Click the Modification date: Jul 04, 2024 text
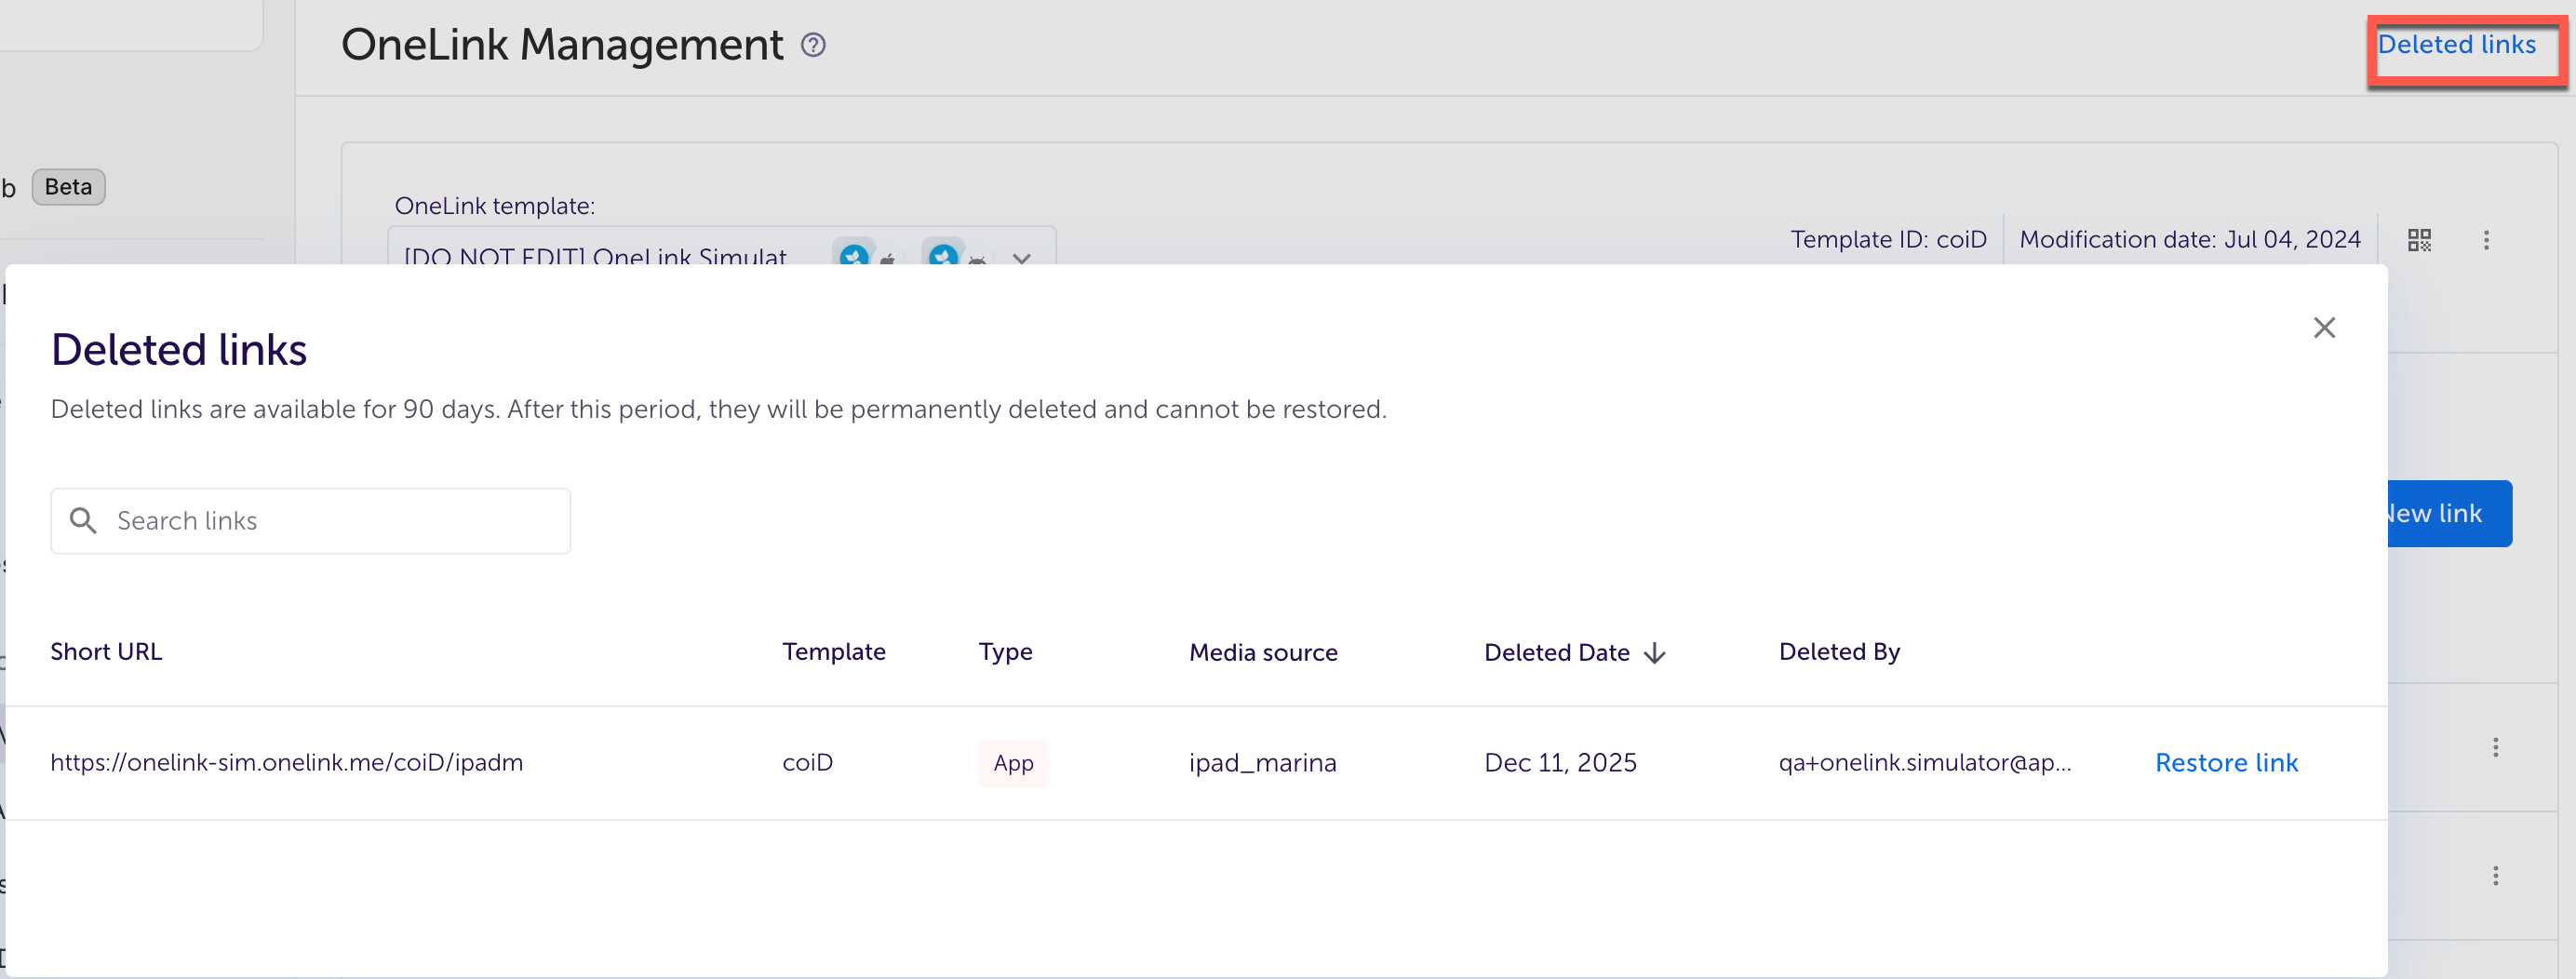2576x979 pixels. [2190, 240]
